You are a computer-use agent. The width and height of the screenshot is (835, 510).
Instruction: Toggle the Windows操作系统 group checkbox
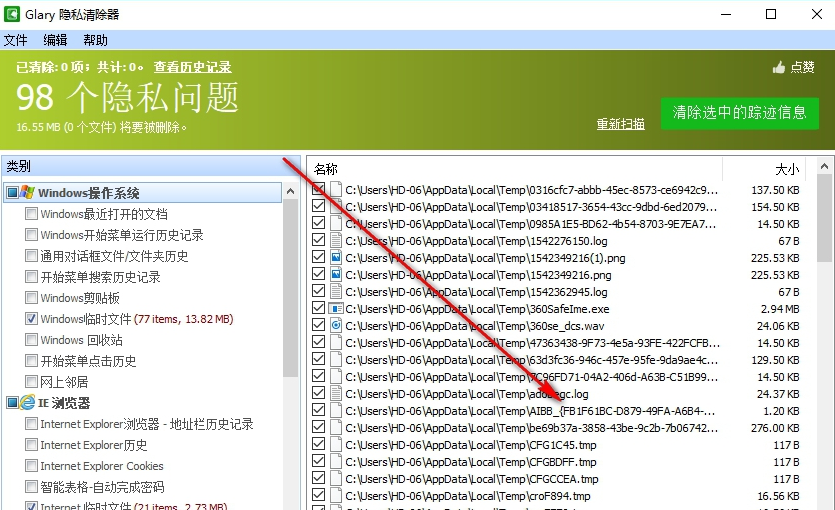click(12, 192)
